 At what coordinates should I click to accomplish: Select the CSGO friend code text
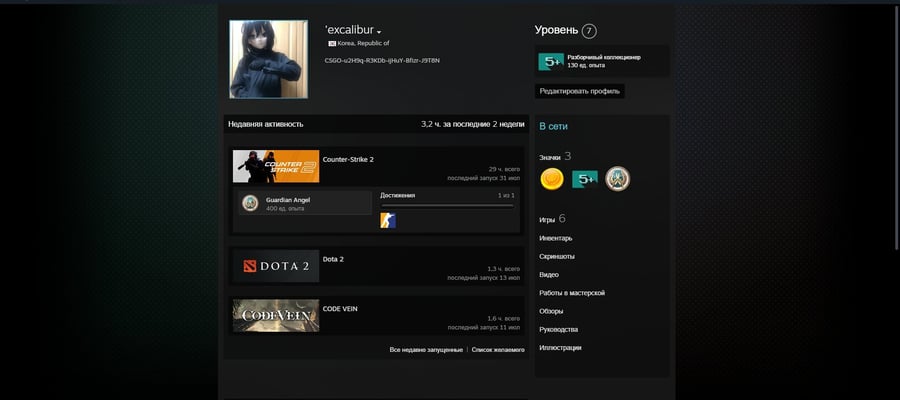click(x=382, y=60)
